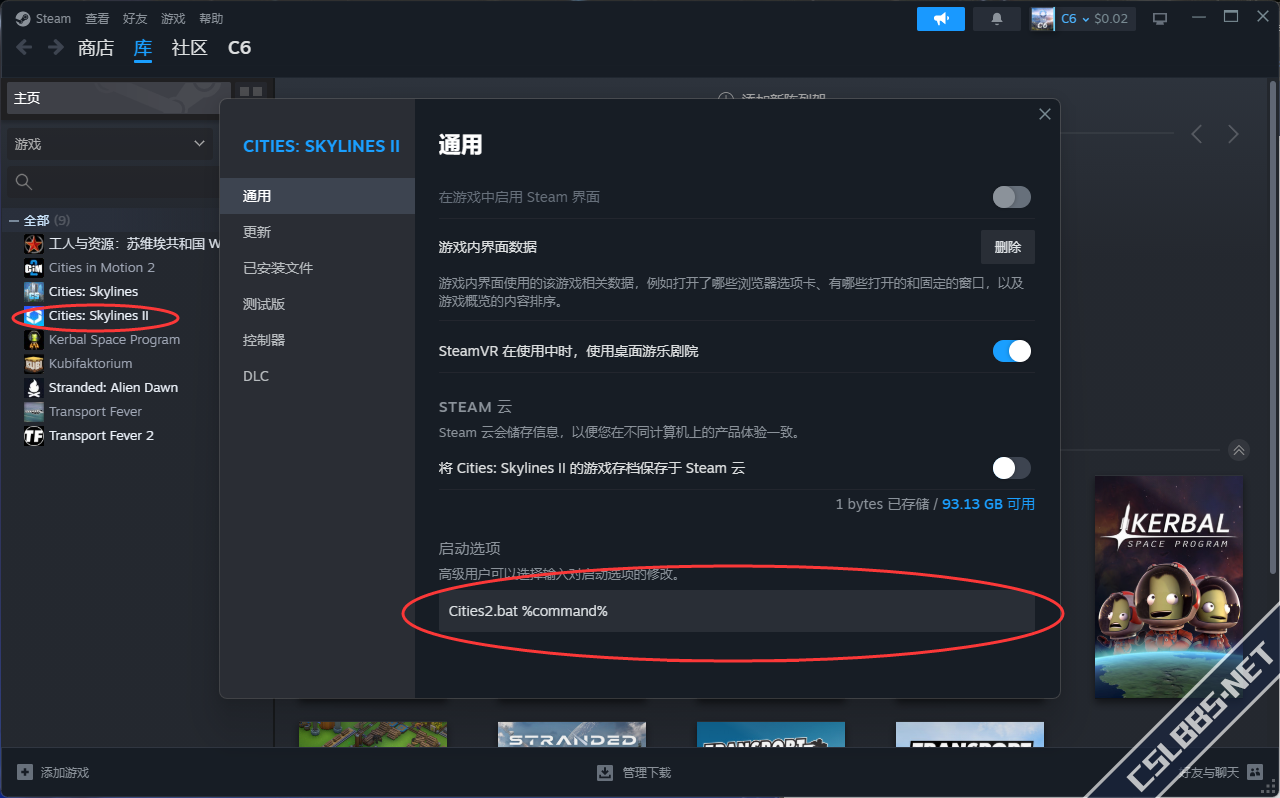Screen dimensions: 1280x798
Task: Select Cities: Skylines (first game) in list
Action: tap(94, 291)
